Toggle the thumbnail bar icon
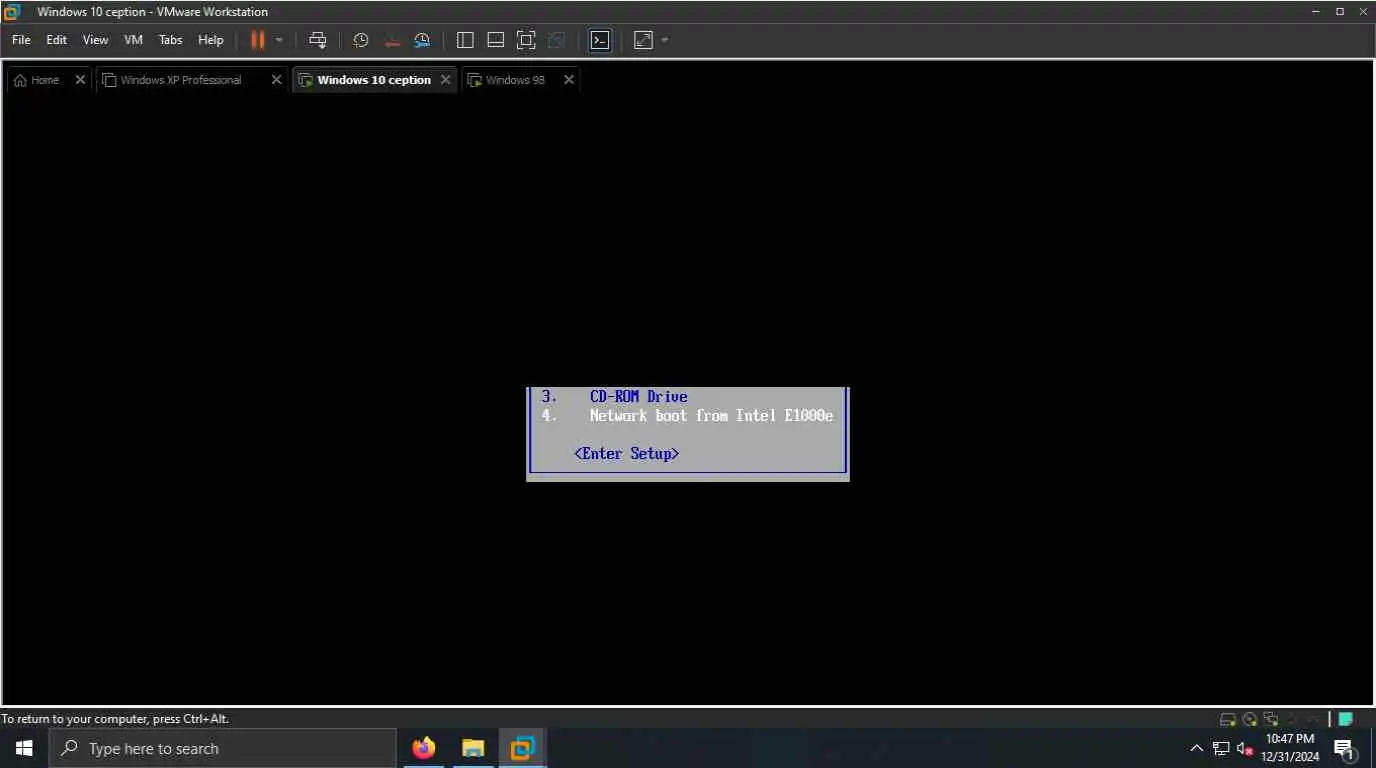This screenshot has width=1376, height=768. coord(495,40)
